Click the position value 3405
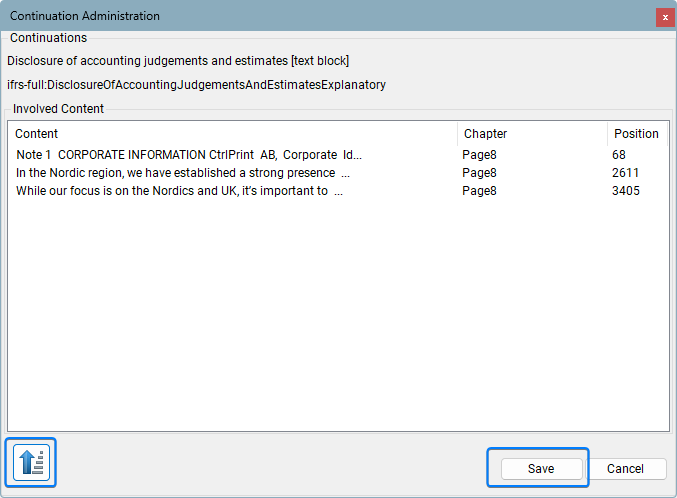The image size is (677, 498). pos(625,191)
